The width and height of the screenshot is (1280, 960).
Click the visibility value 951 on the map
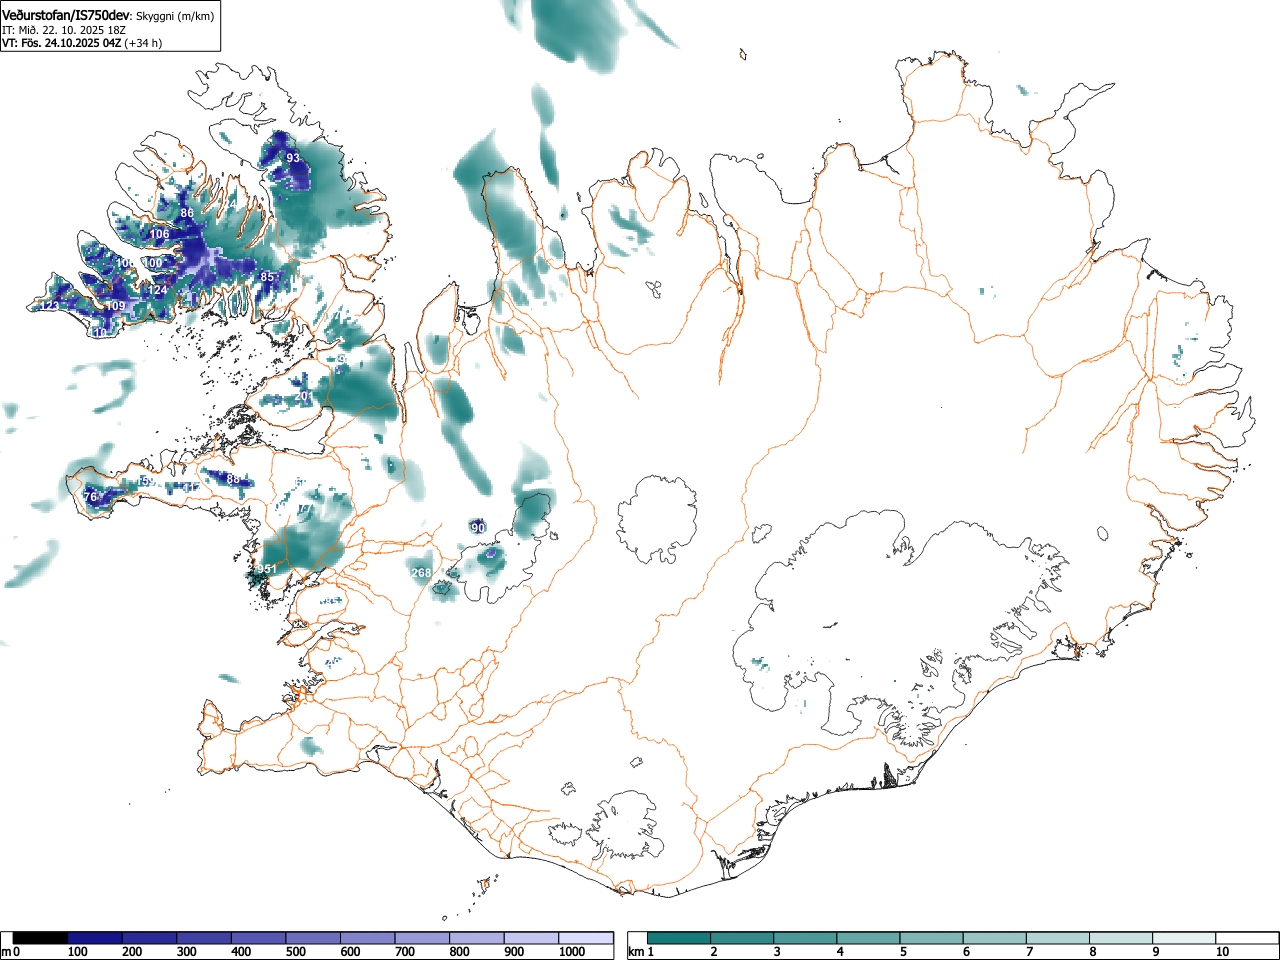266,569
